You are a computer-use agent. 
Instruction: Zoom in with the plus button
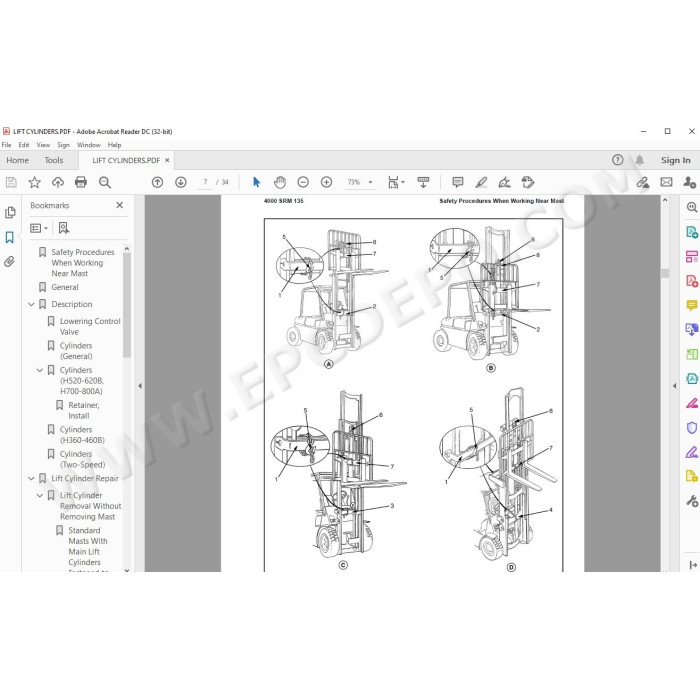326,182
